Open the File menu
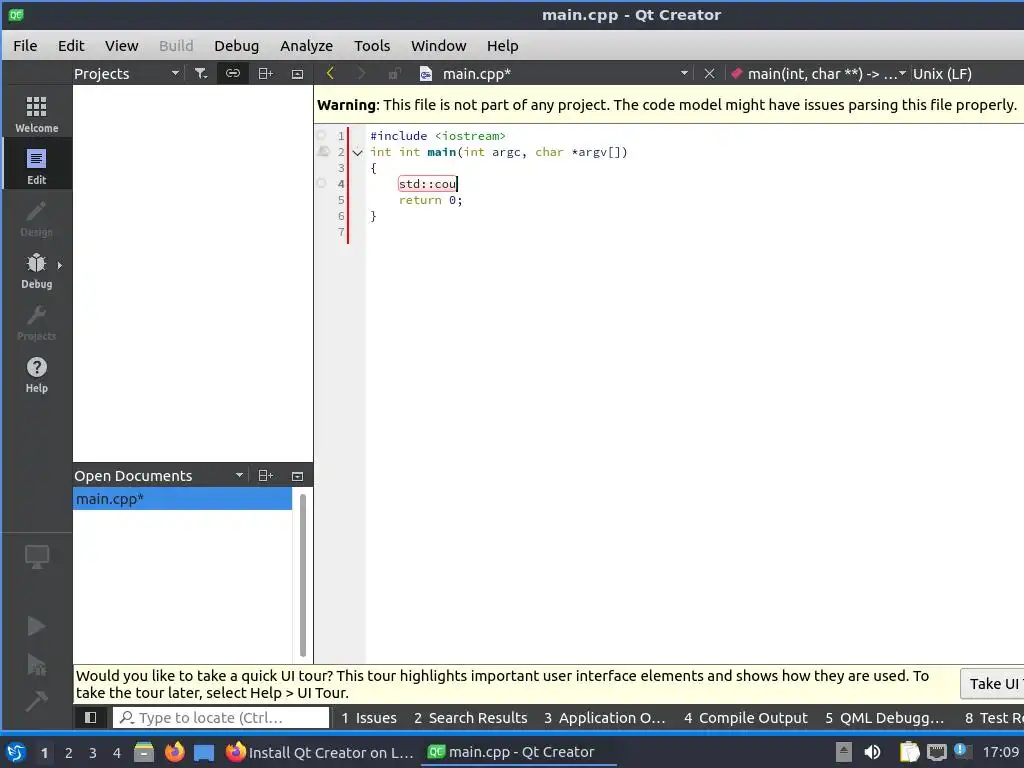The width and height of the screenshot is (1024, 768). pos(25,46)
